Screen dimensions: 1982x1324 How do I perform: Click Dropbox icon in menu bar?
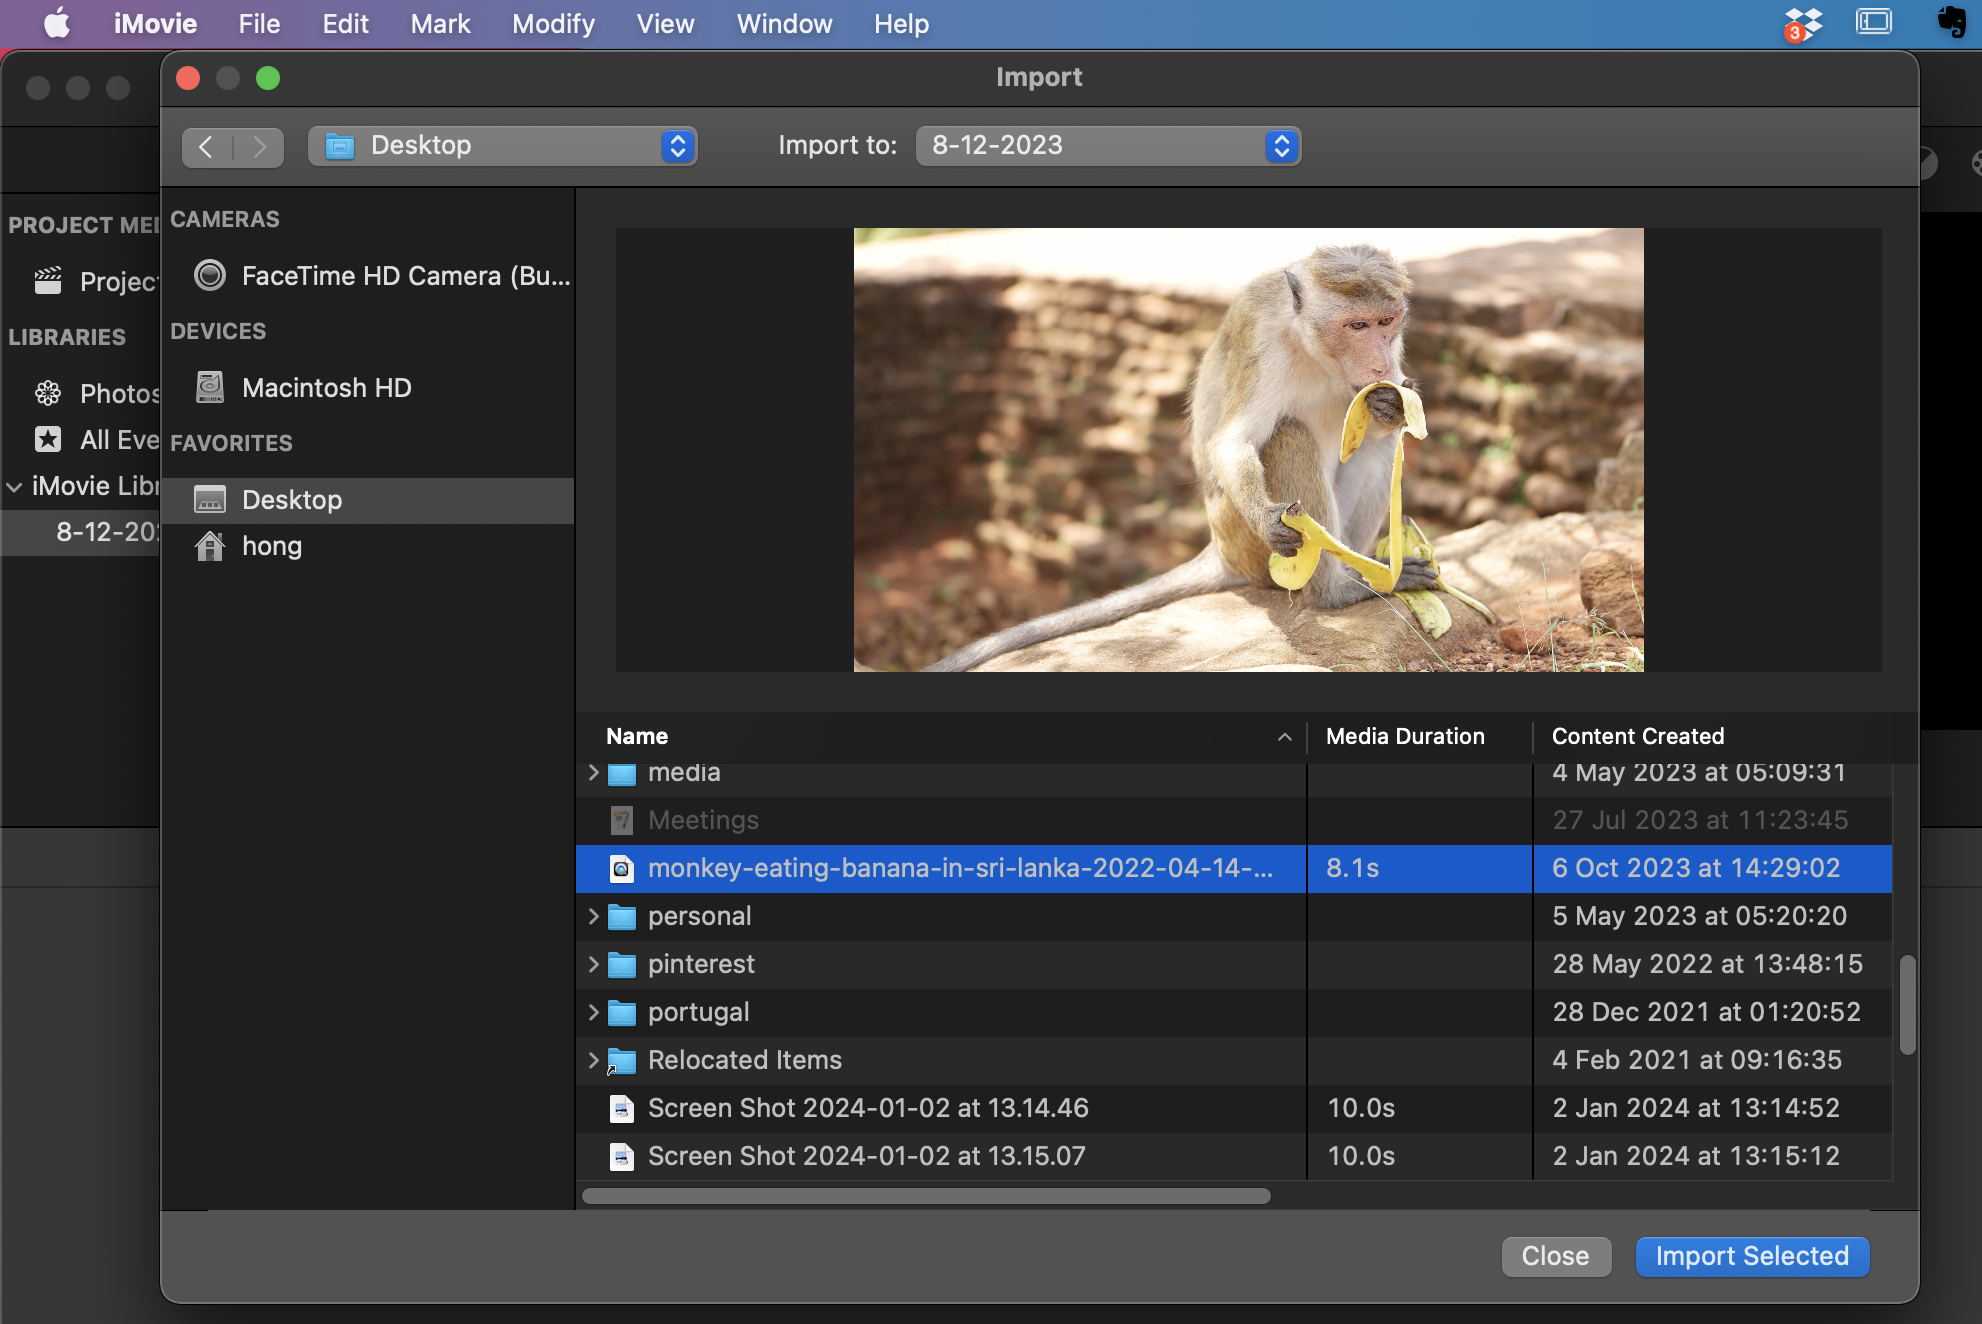coord(1803,22)
